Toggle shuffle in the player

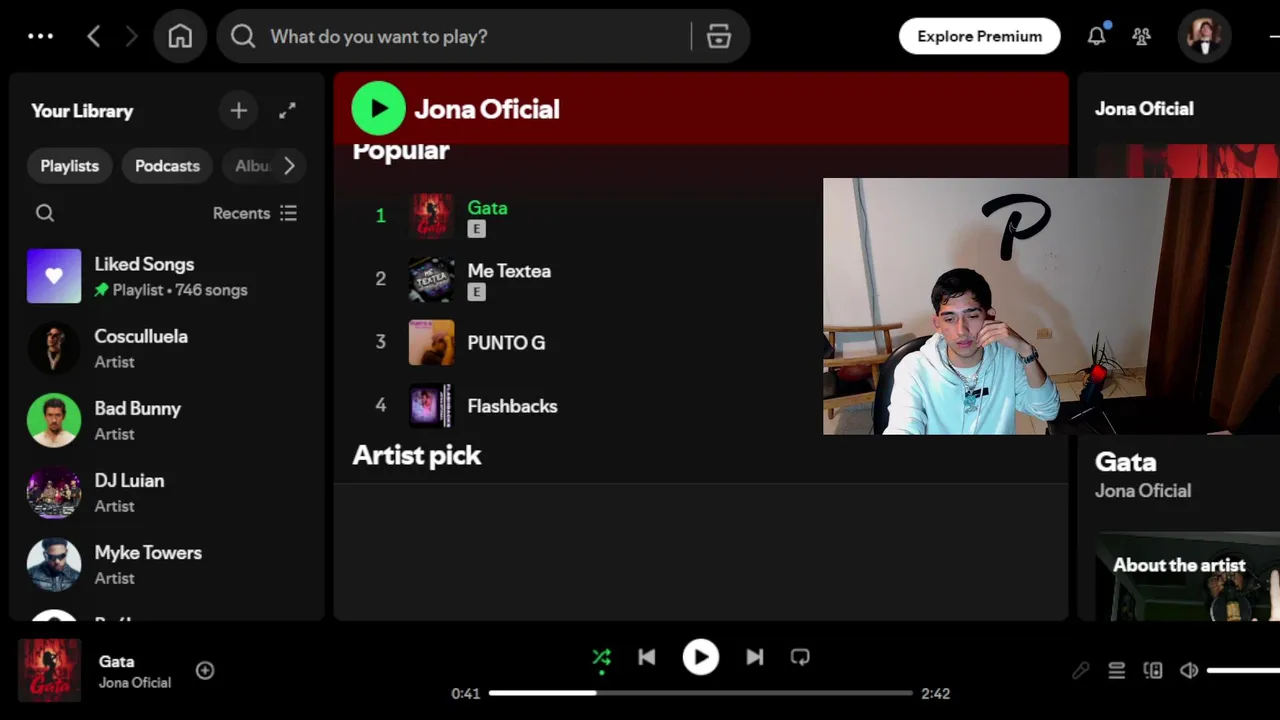click(601, 657)
